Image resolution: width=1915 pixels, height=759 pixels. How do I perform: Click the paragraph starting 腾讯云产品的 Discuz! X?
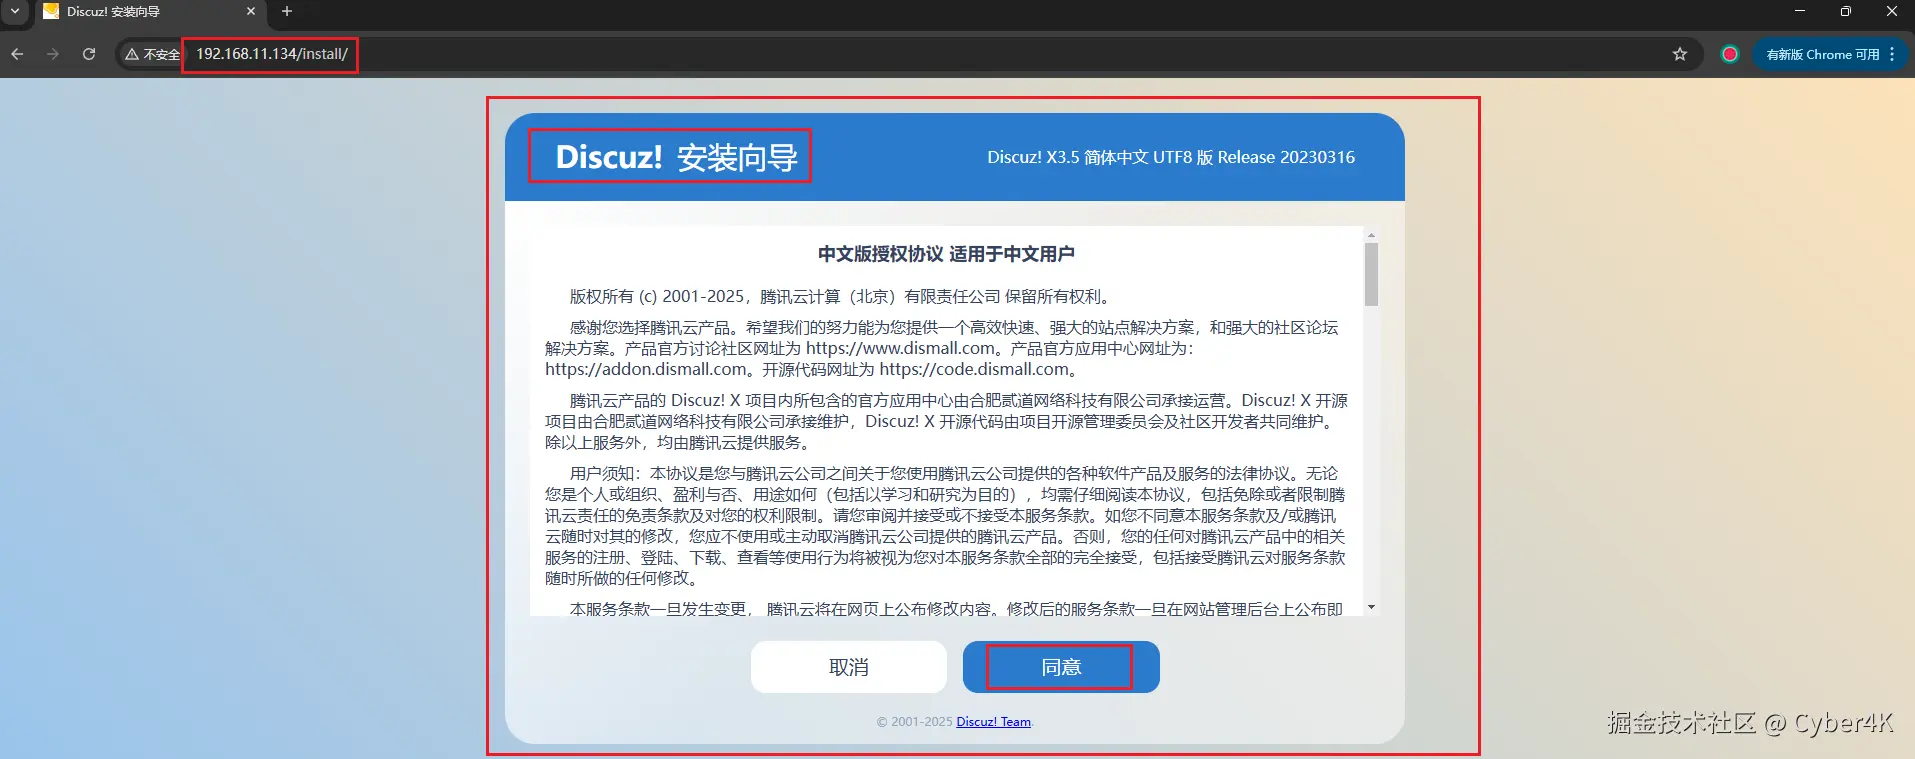pyautogui.click(x=946, y=421)
